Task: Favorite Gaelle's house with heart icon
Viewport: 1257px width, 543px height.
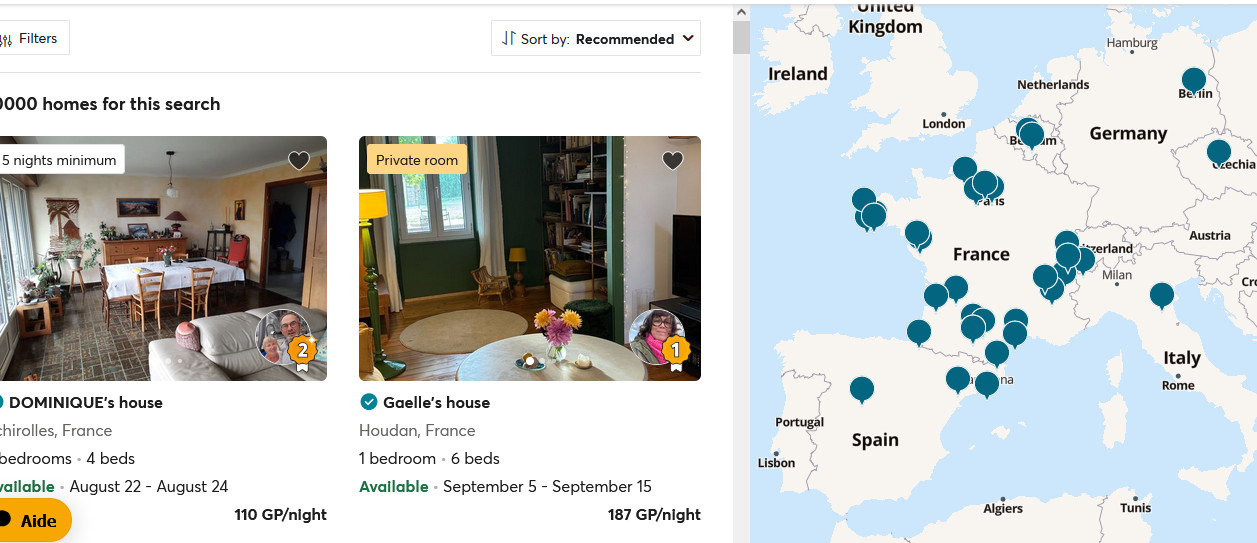Action: point(673,160)
